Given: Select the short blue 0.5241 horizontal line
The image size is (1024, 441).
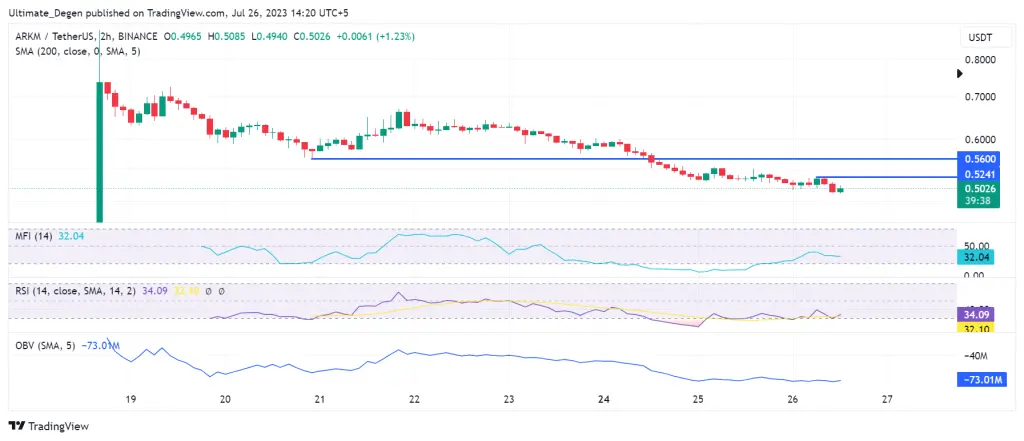Looking at the screenshot, I should tap(886, 177).
